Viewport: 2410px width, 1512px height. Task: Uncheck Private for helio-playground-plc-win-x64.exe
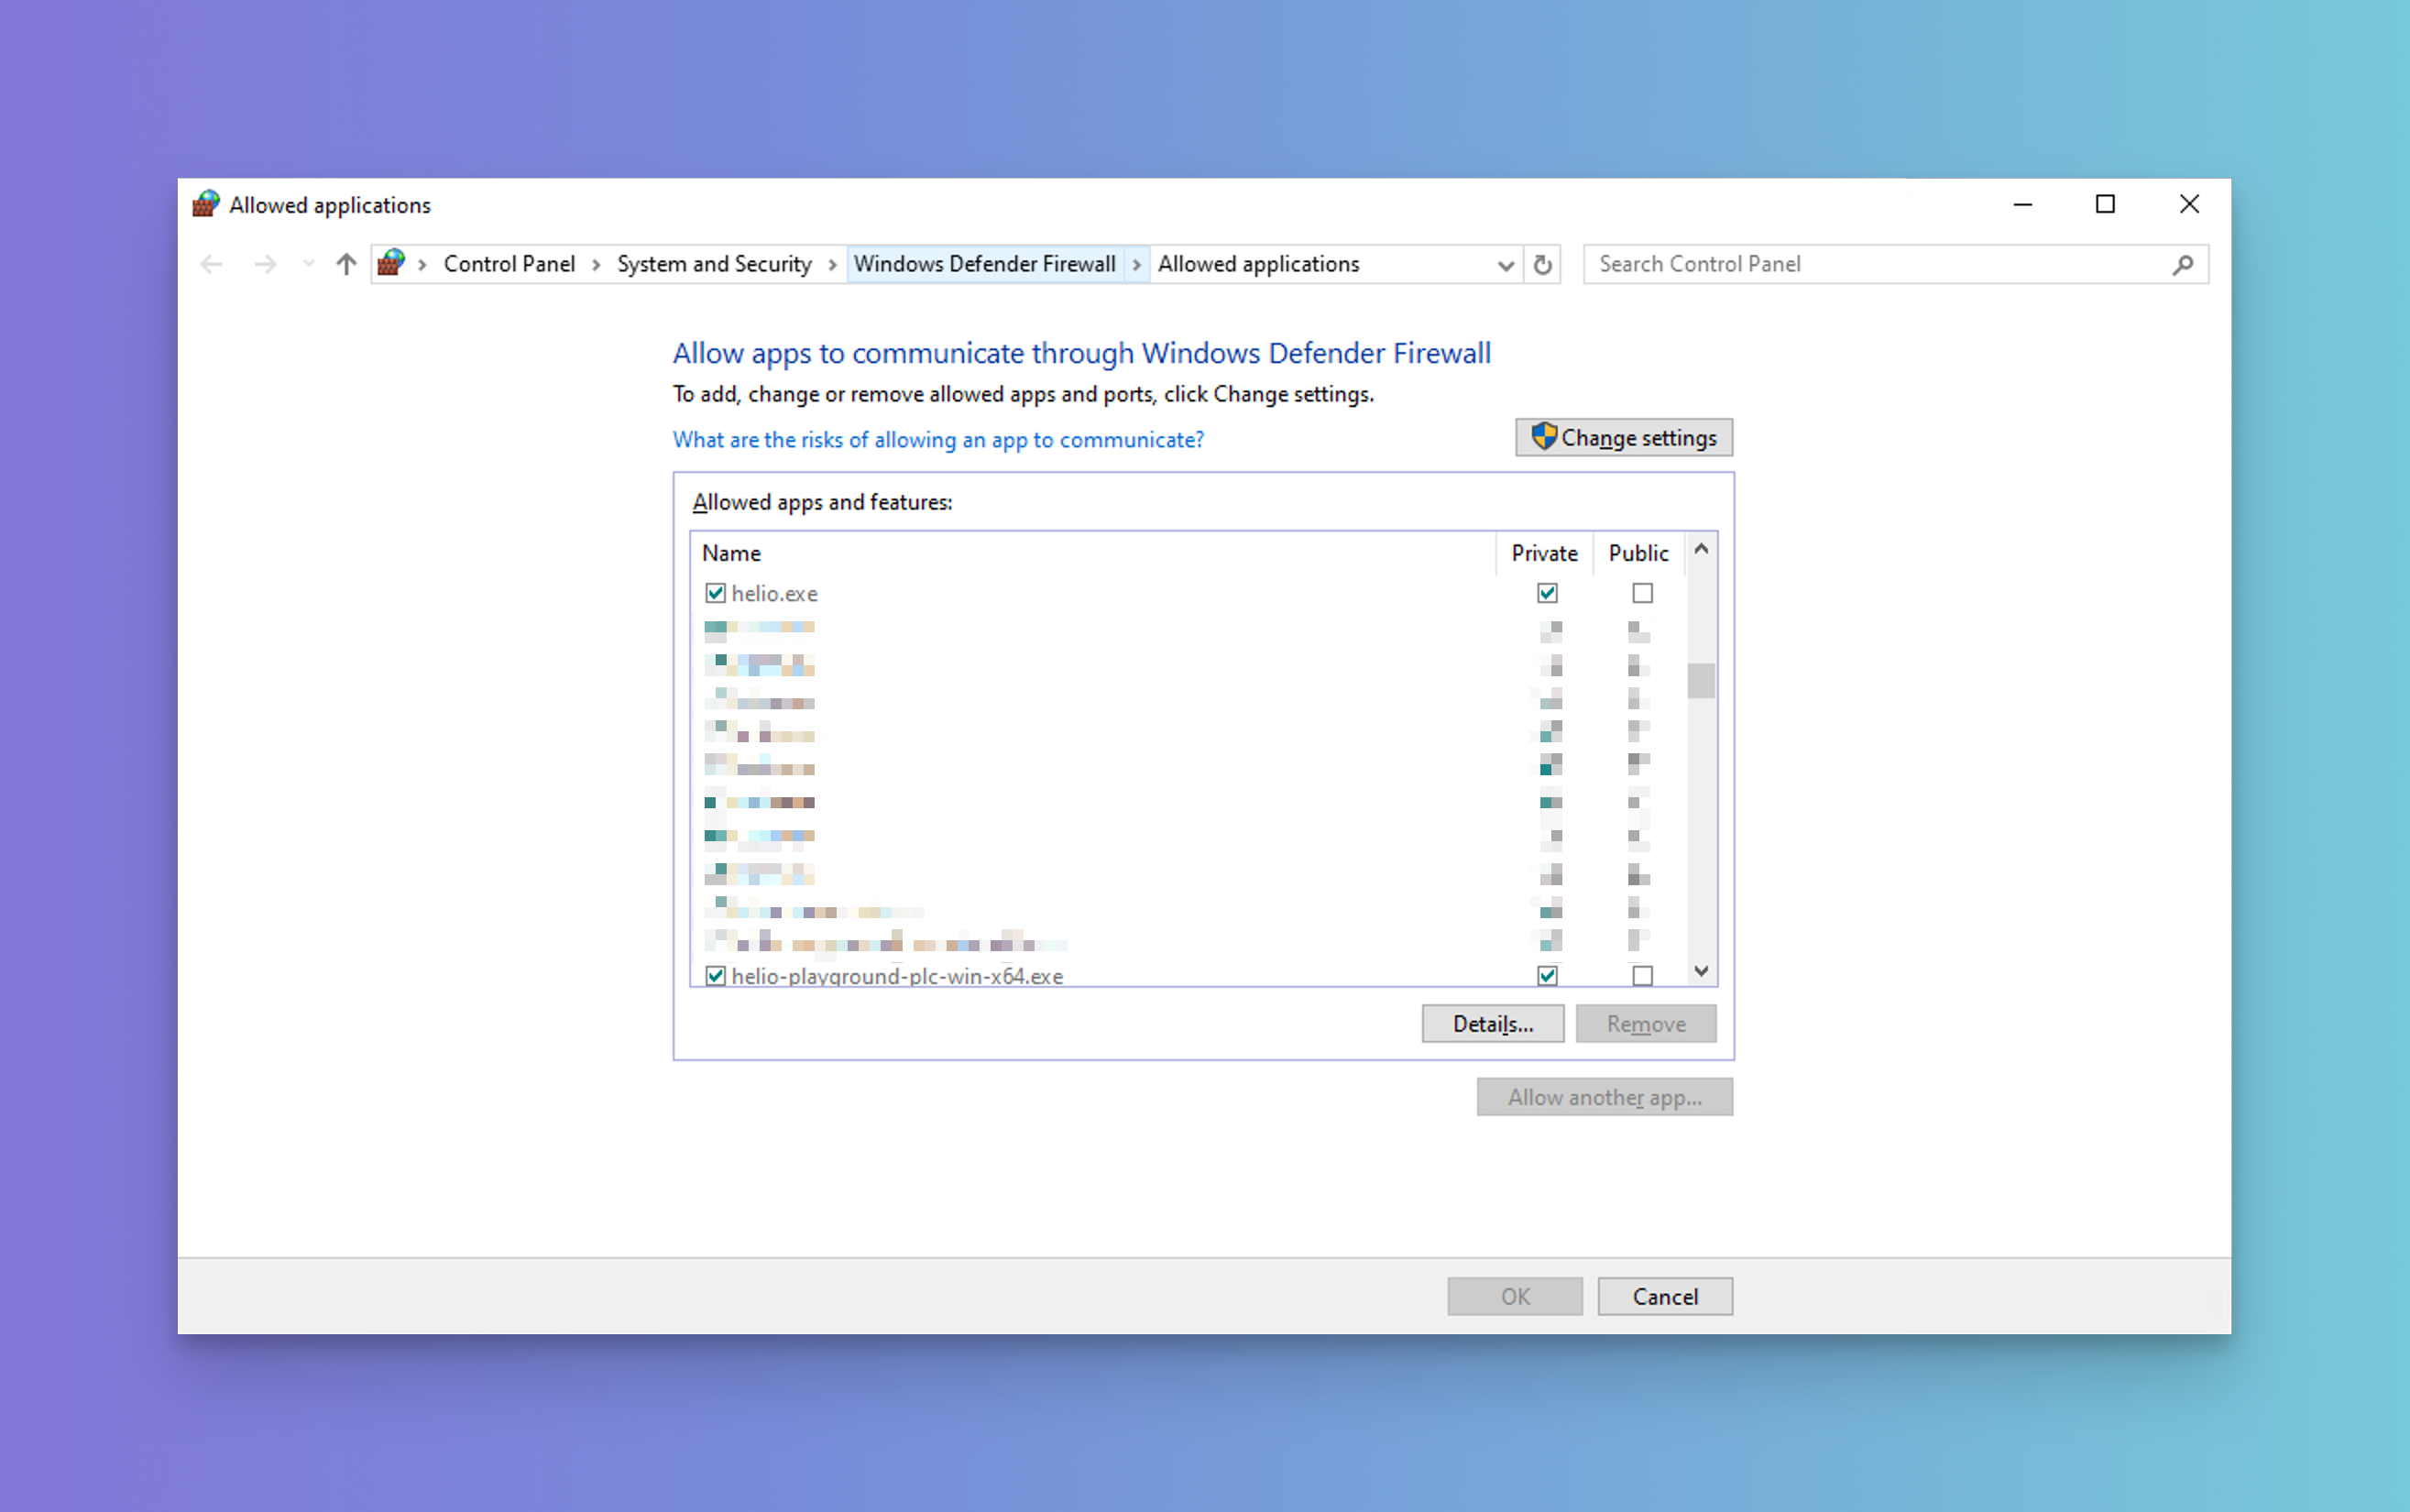1547,975
